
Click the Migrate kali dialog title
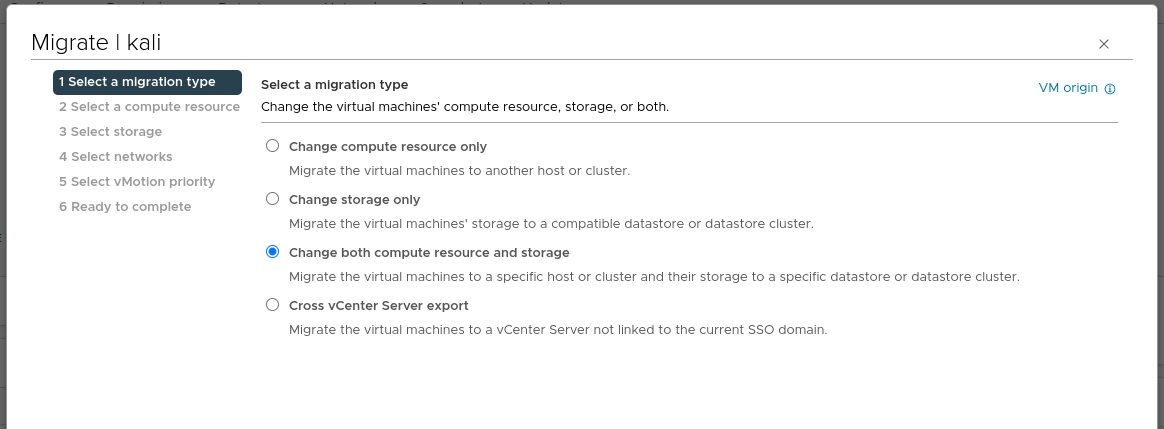click(96, 43)
